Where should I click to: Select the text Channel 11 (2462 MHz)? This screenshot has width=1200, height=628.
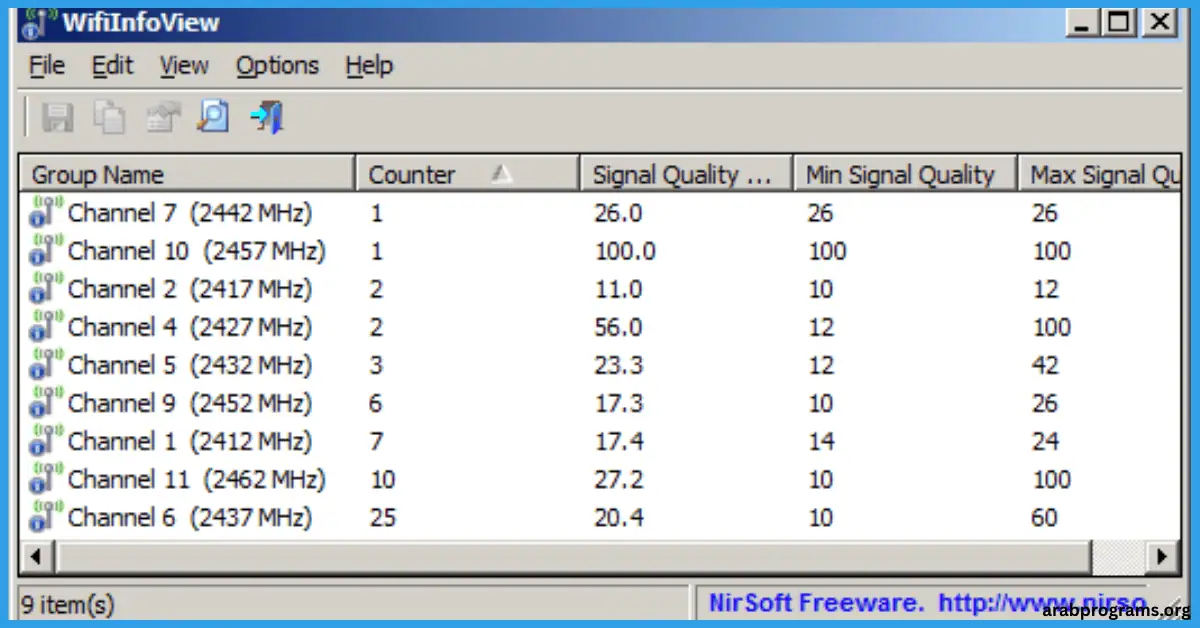[197, 480]
